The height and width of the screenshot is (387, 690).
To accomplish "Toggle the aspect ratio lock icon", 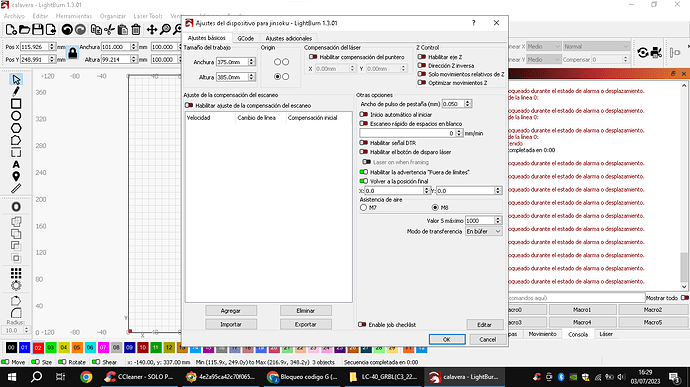I will (x=73, y=53).
